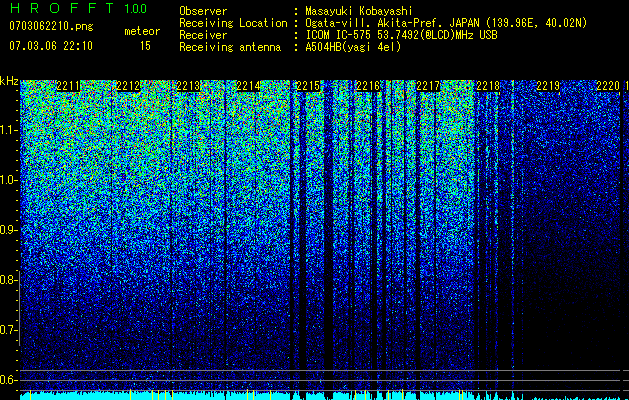Click the ICOM IC-575 53.7492 receiver line
Screen dimensions: 629x400
pos(401,35)
